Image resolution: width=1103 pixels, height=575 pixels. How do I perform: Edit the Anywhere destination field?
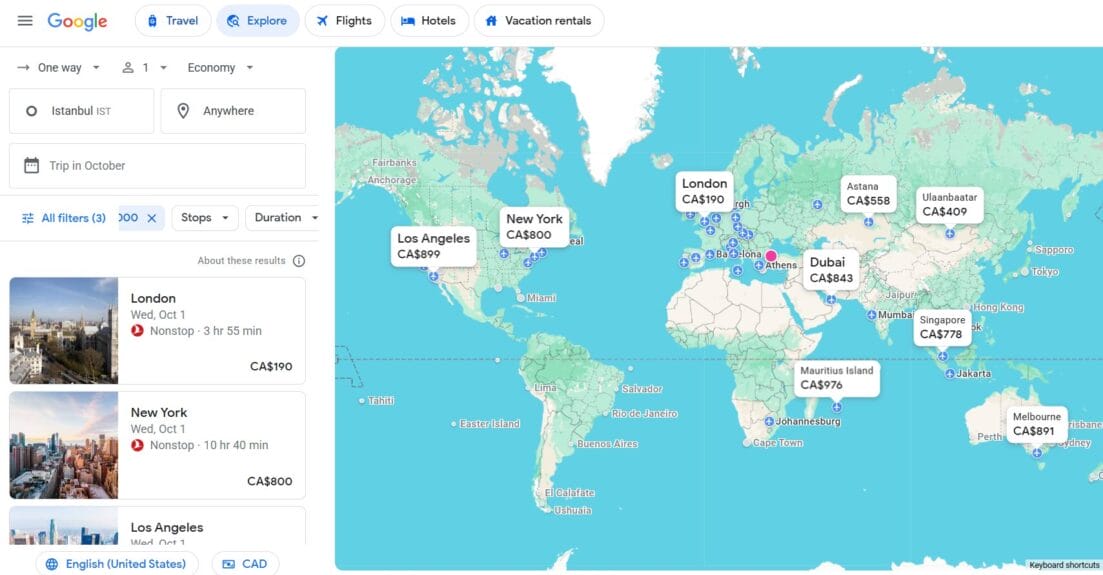233,111
